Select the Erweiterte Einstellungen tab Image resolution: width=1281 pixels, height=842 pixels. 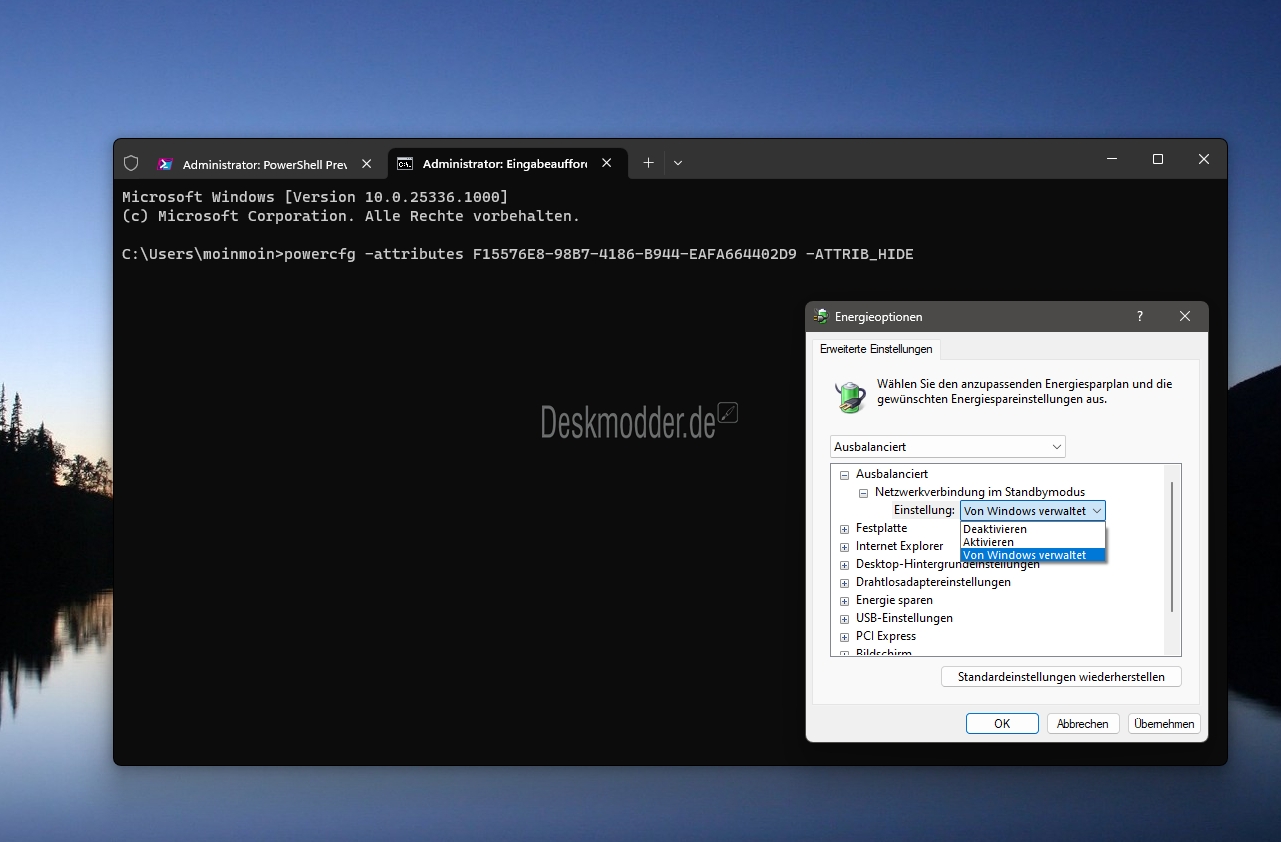pyautogui.click(x=876, y=349)
